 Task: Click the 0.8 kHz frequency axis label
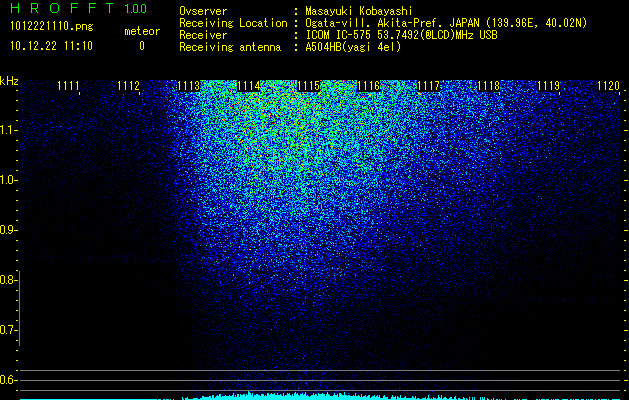(8, 280)
